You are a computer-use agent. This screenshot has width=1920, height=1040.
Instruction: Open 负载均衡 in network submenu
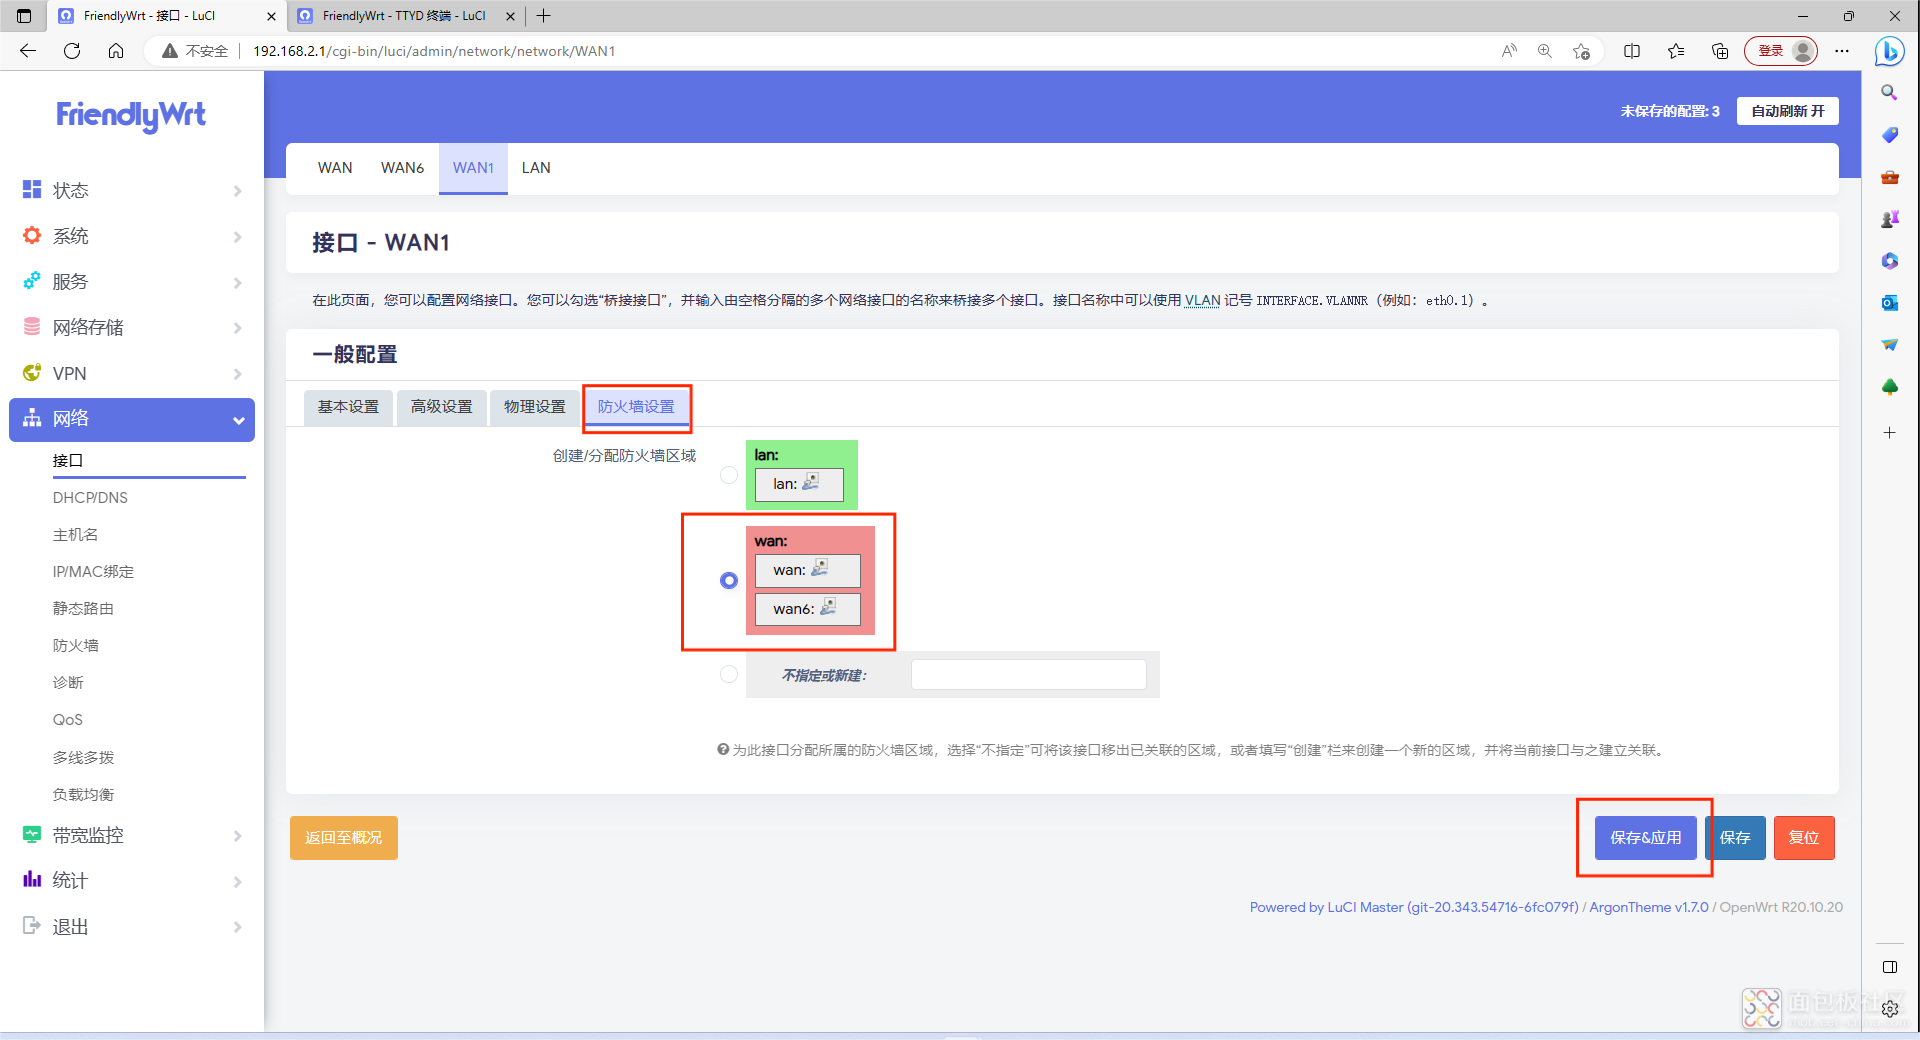[x=83, y=794]
